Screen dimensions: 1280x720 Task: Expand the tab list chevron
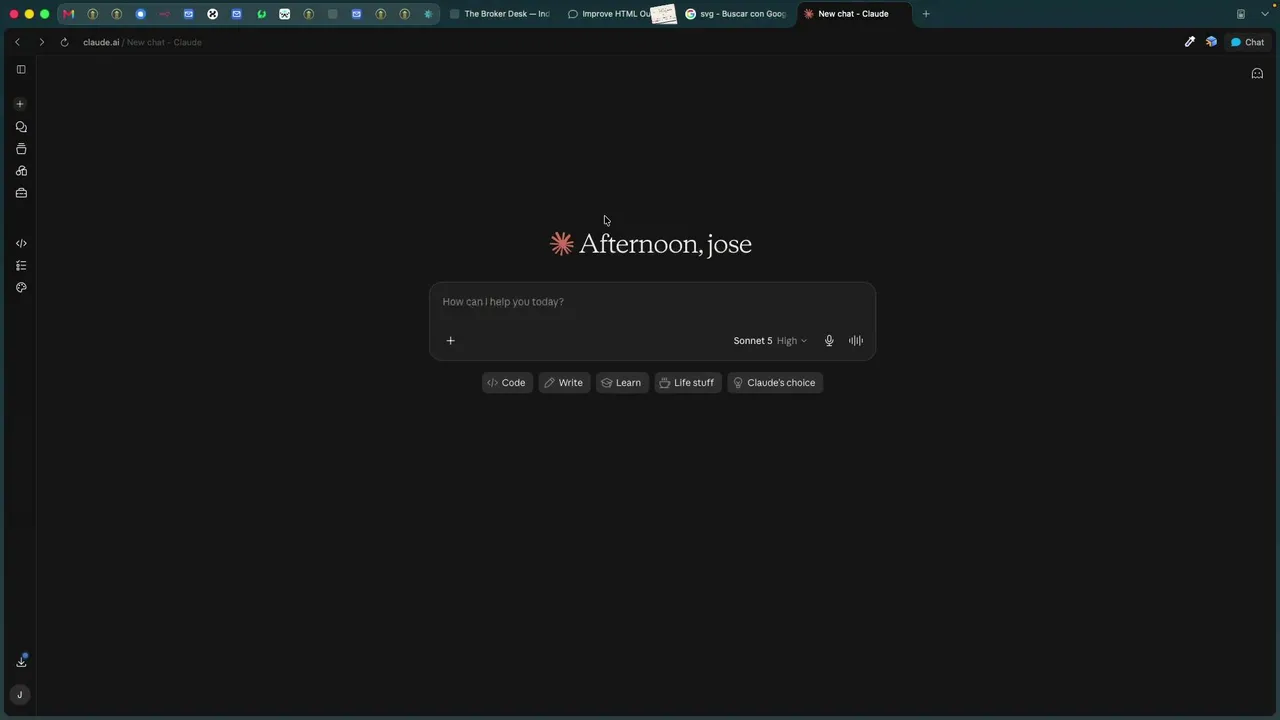pos(1265,14)
